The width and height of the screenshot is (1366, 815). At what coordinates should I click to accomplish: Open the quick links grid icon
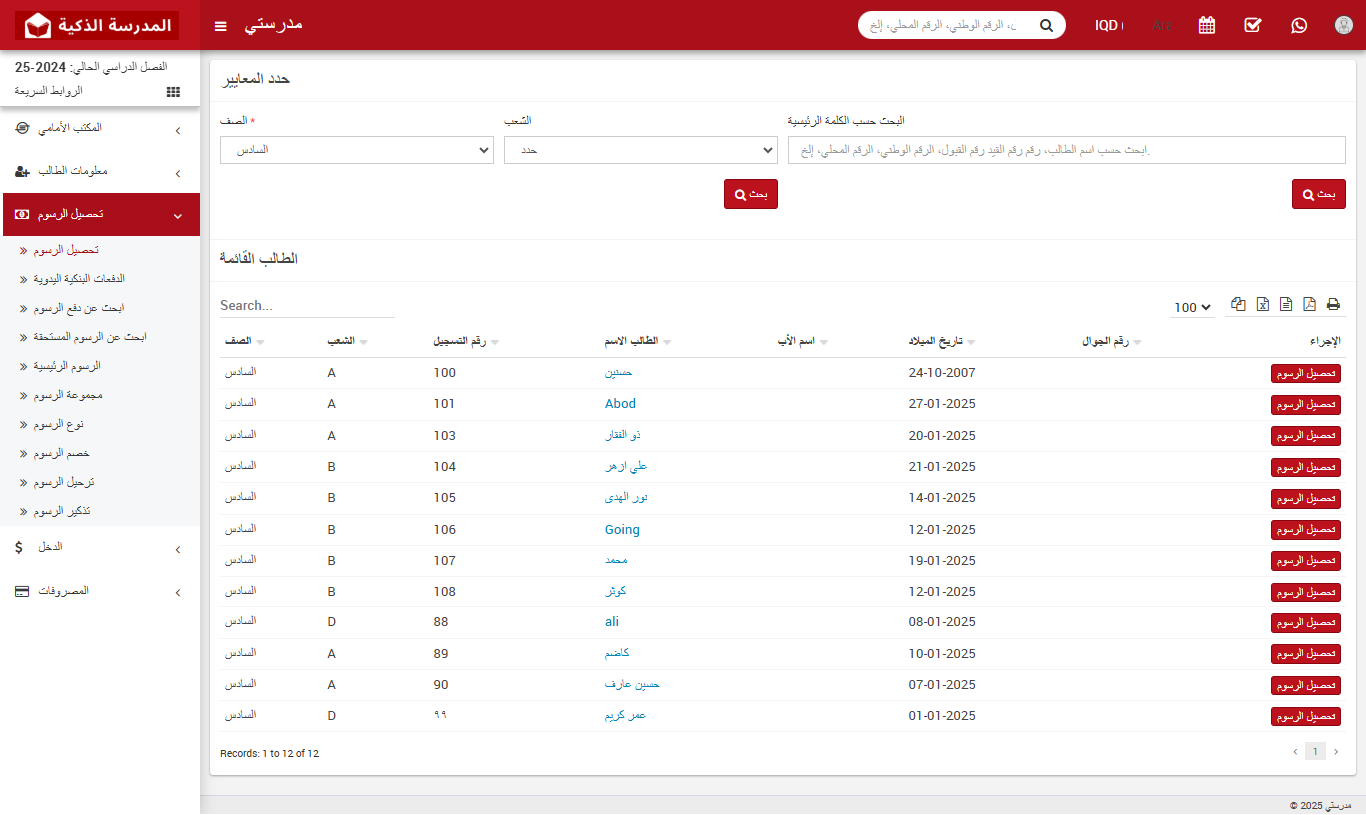point(172,91)
